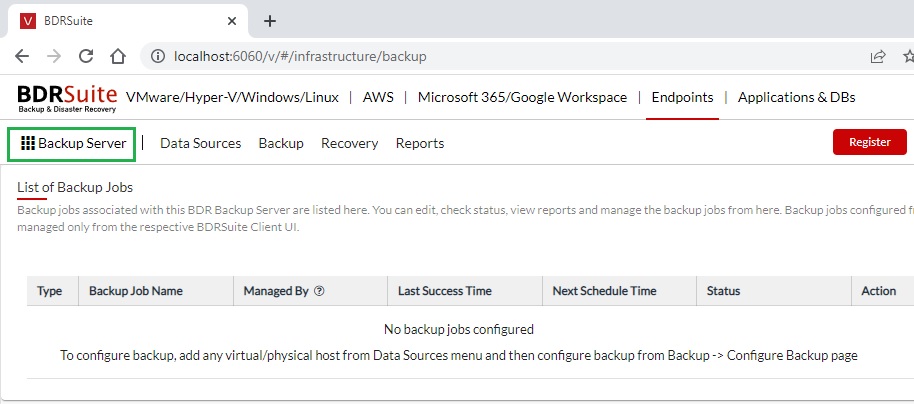View site information icon in address bar
The width and height of the screenshot is (914, 404).
point(158,56)
